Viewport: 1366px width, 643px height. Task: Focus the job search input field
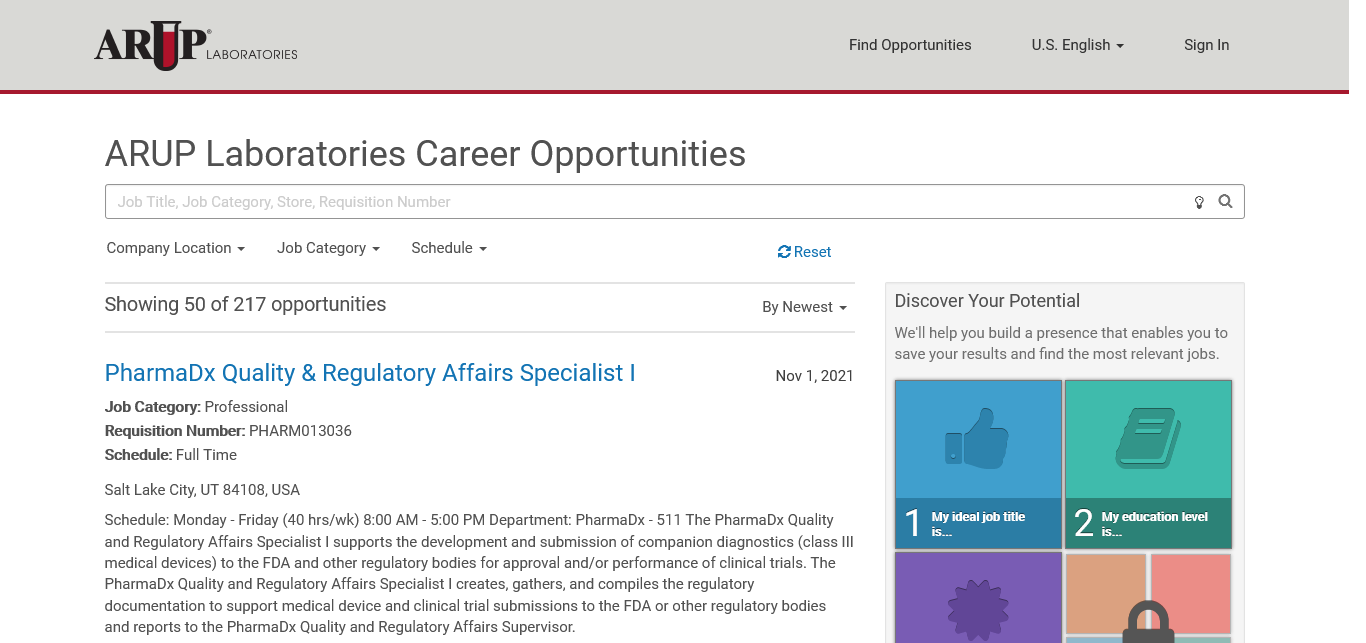[x=640, y=202]
